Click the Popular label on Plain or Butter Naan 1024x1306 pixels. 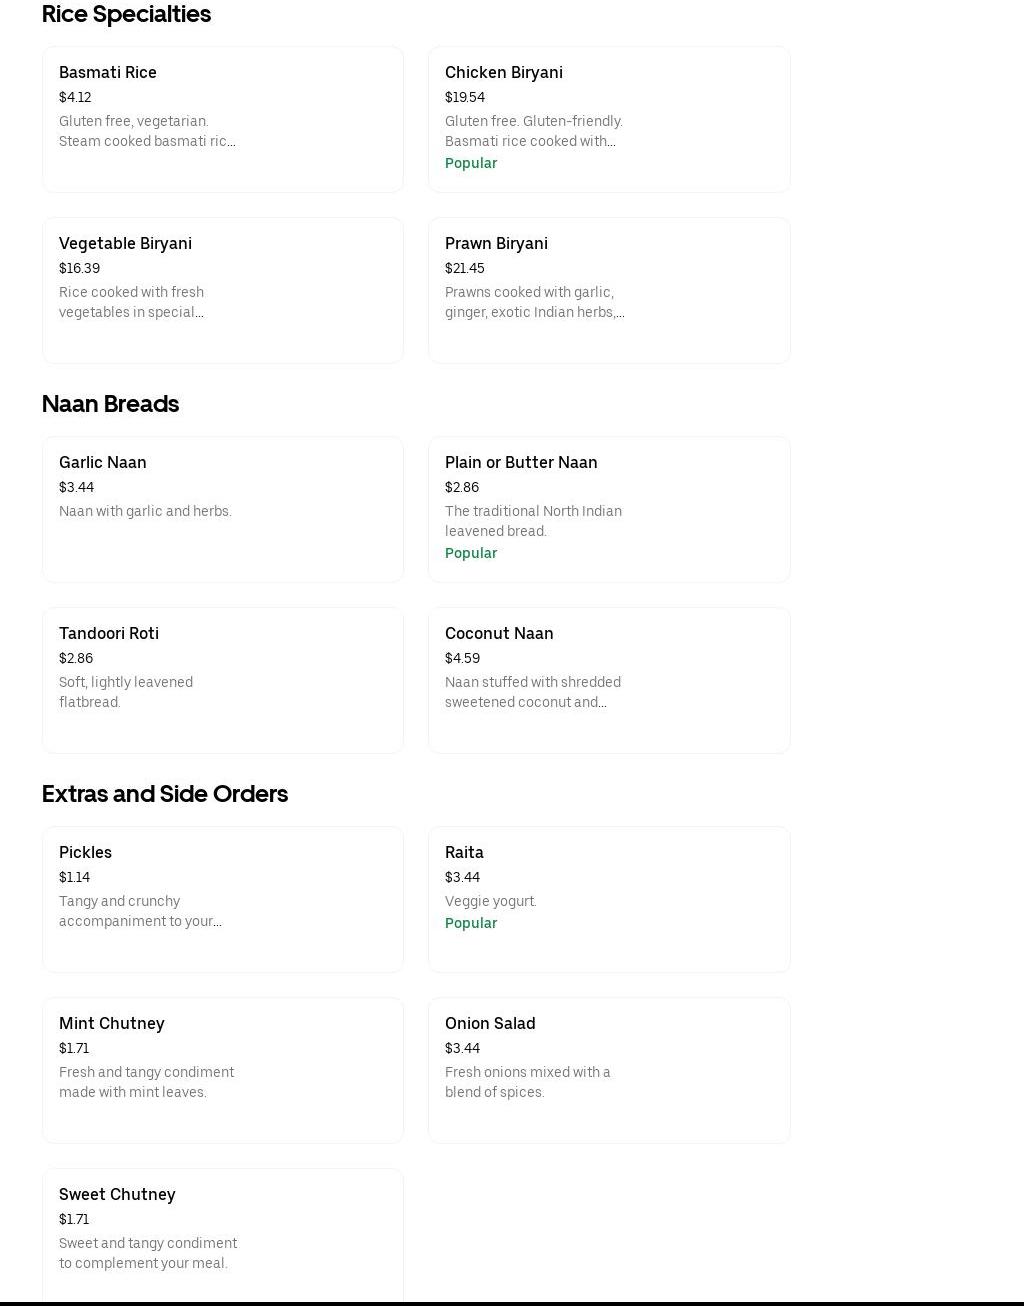pos(471,553)
